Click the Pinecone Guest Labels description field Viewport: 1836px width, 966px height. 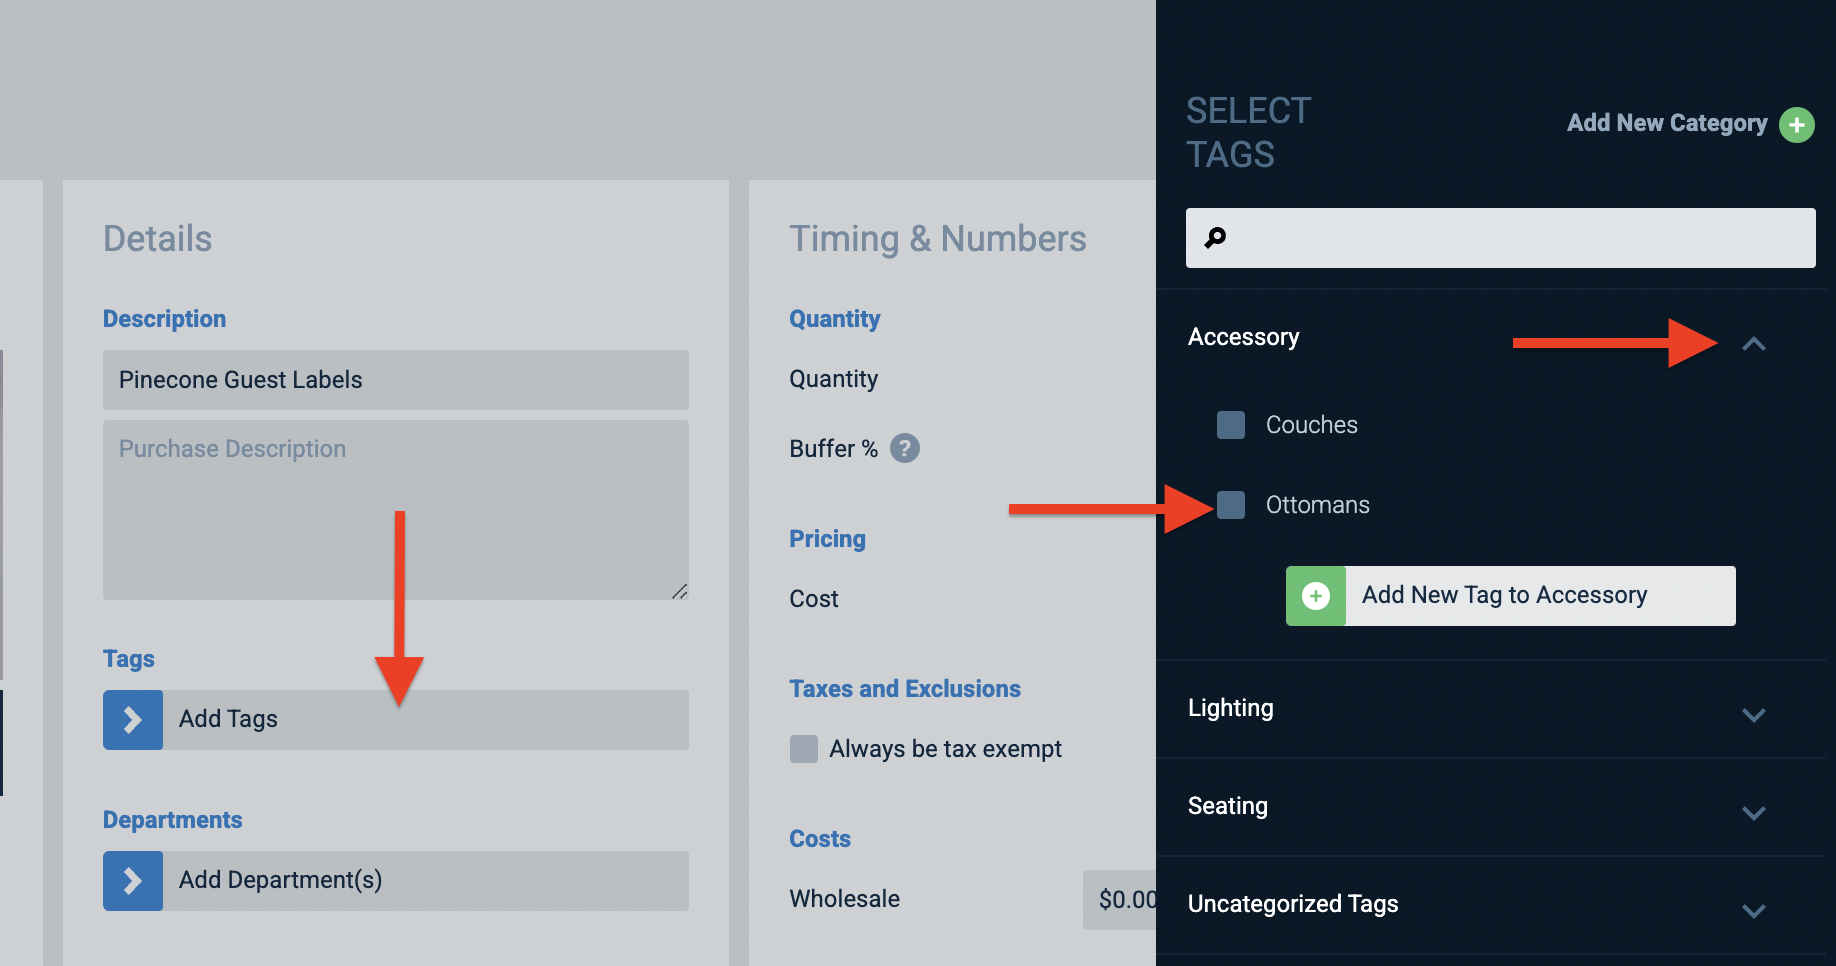coord(396,380)
